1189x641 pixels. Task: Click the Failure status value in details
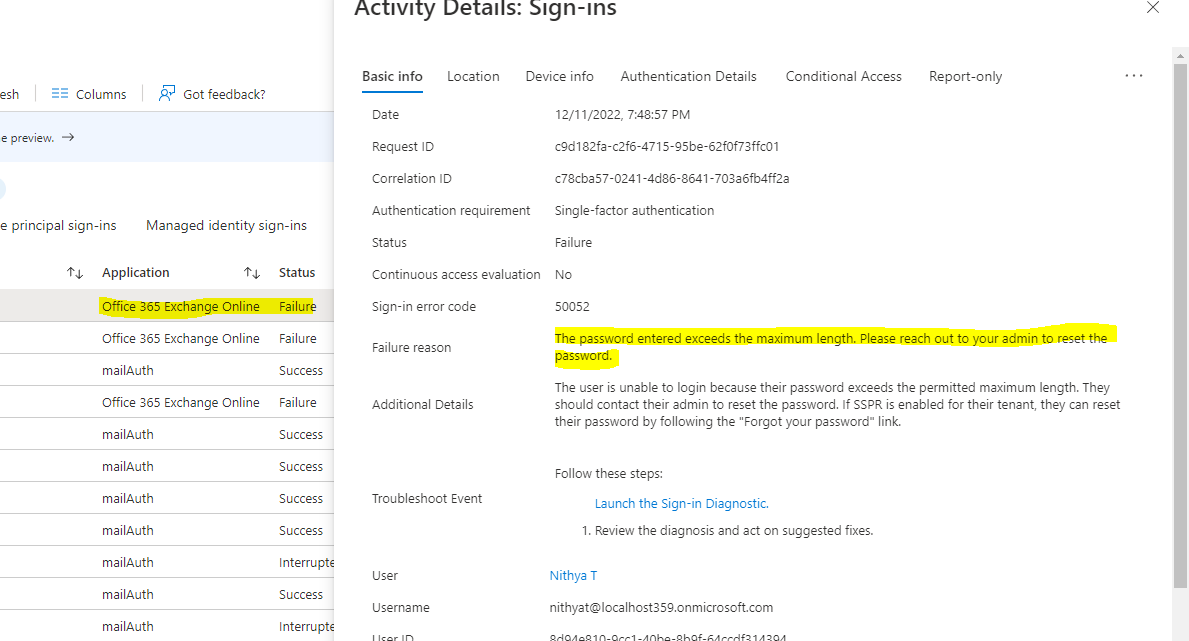click(x=573, y=243)
